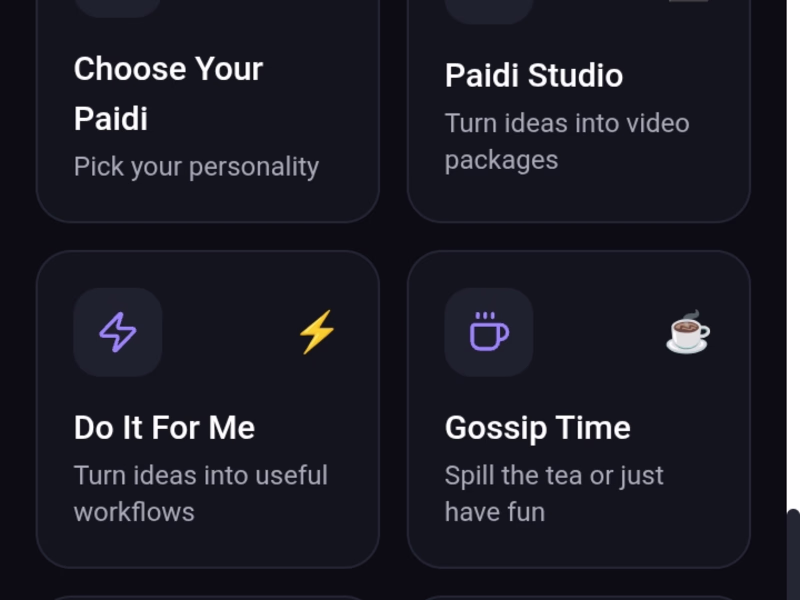The image size is (800, 600).
Task: Click 'Spill the tea or just have fun' text
Action: click(554, 493)
